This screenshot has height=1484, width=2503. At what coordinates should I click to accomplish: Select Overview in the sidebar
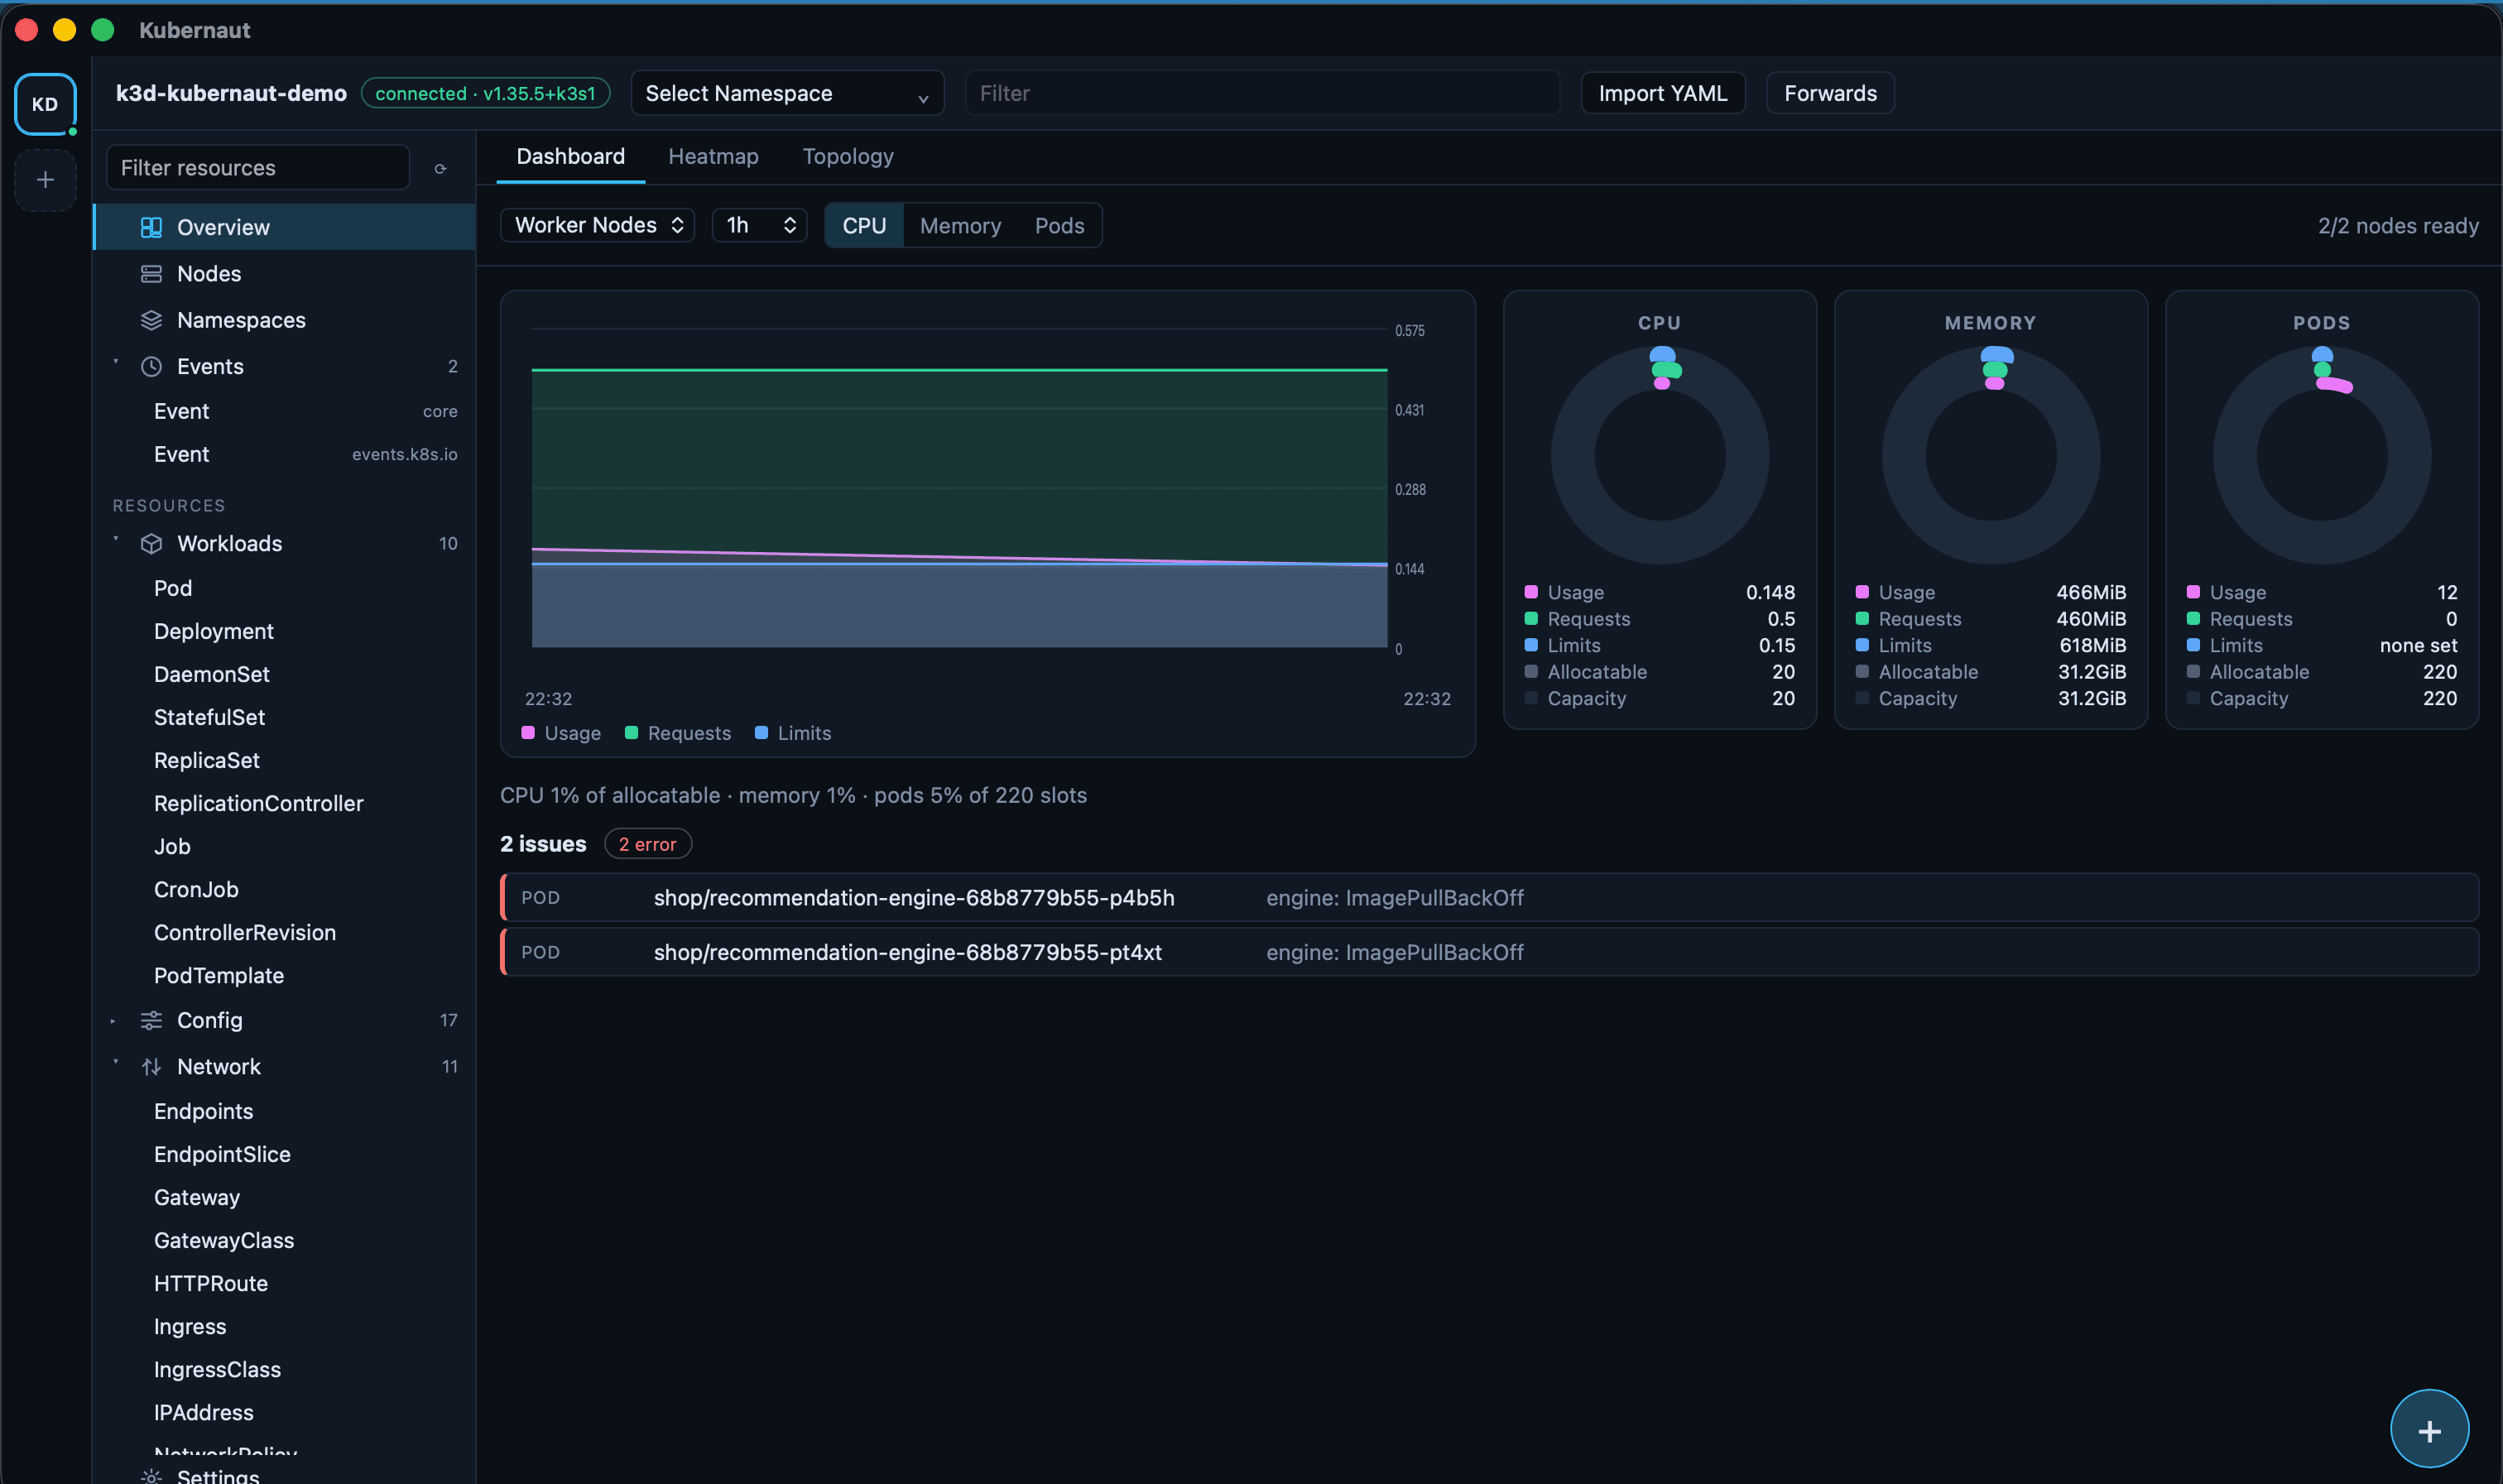285,227
